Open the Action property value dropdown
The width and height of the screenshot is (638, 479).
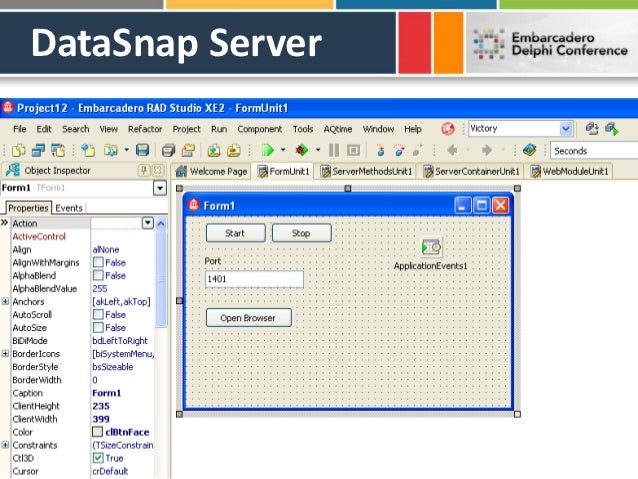148,223
